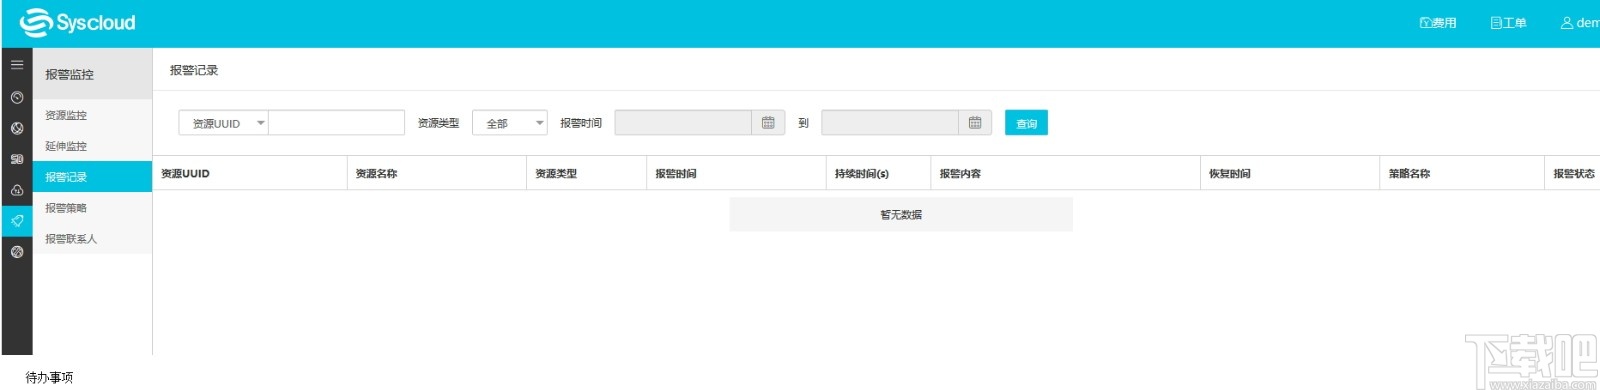Open the 工单 tickets link
This screenshot has height=390, width=1600.
tap(1508, 23)
